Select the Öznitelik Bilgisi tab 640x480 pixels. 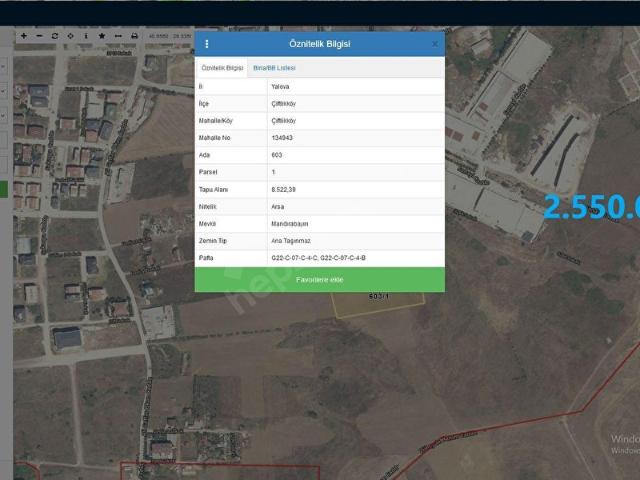pyautogui.click(x=222, y=68)
